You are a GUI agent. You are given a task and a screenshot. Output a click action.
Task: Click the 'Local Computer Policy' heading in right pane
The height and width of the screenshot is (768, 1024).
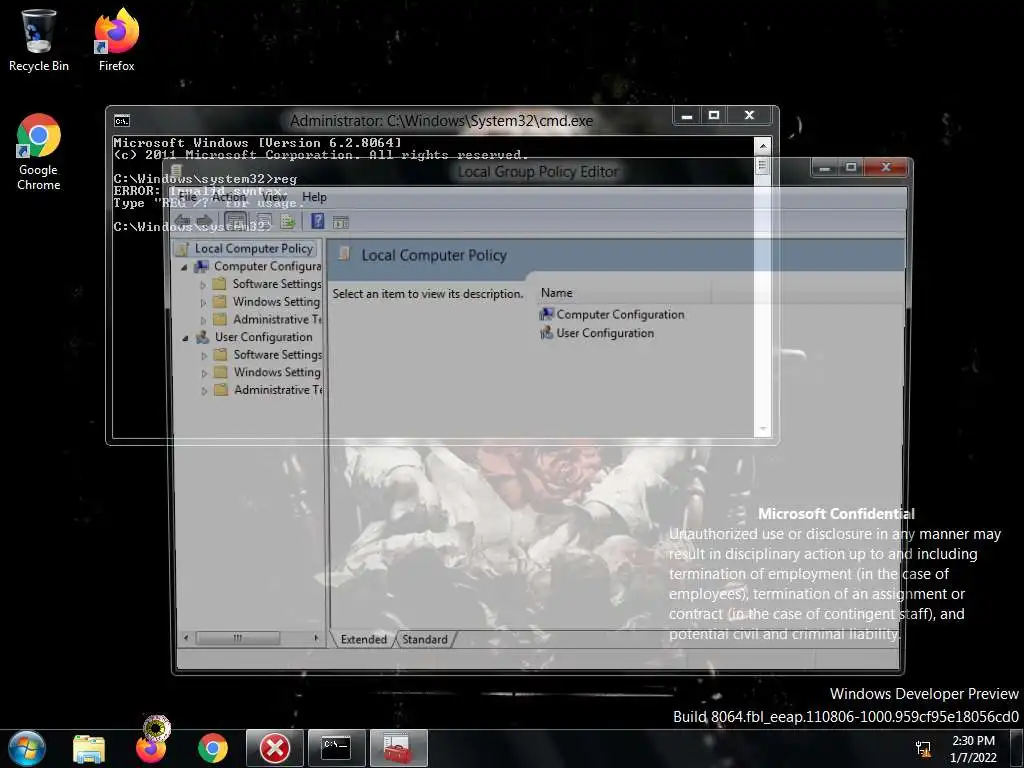[434, 255]
